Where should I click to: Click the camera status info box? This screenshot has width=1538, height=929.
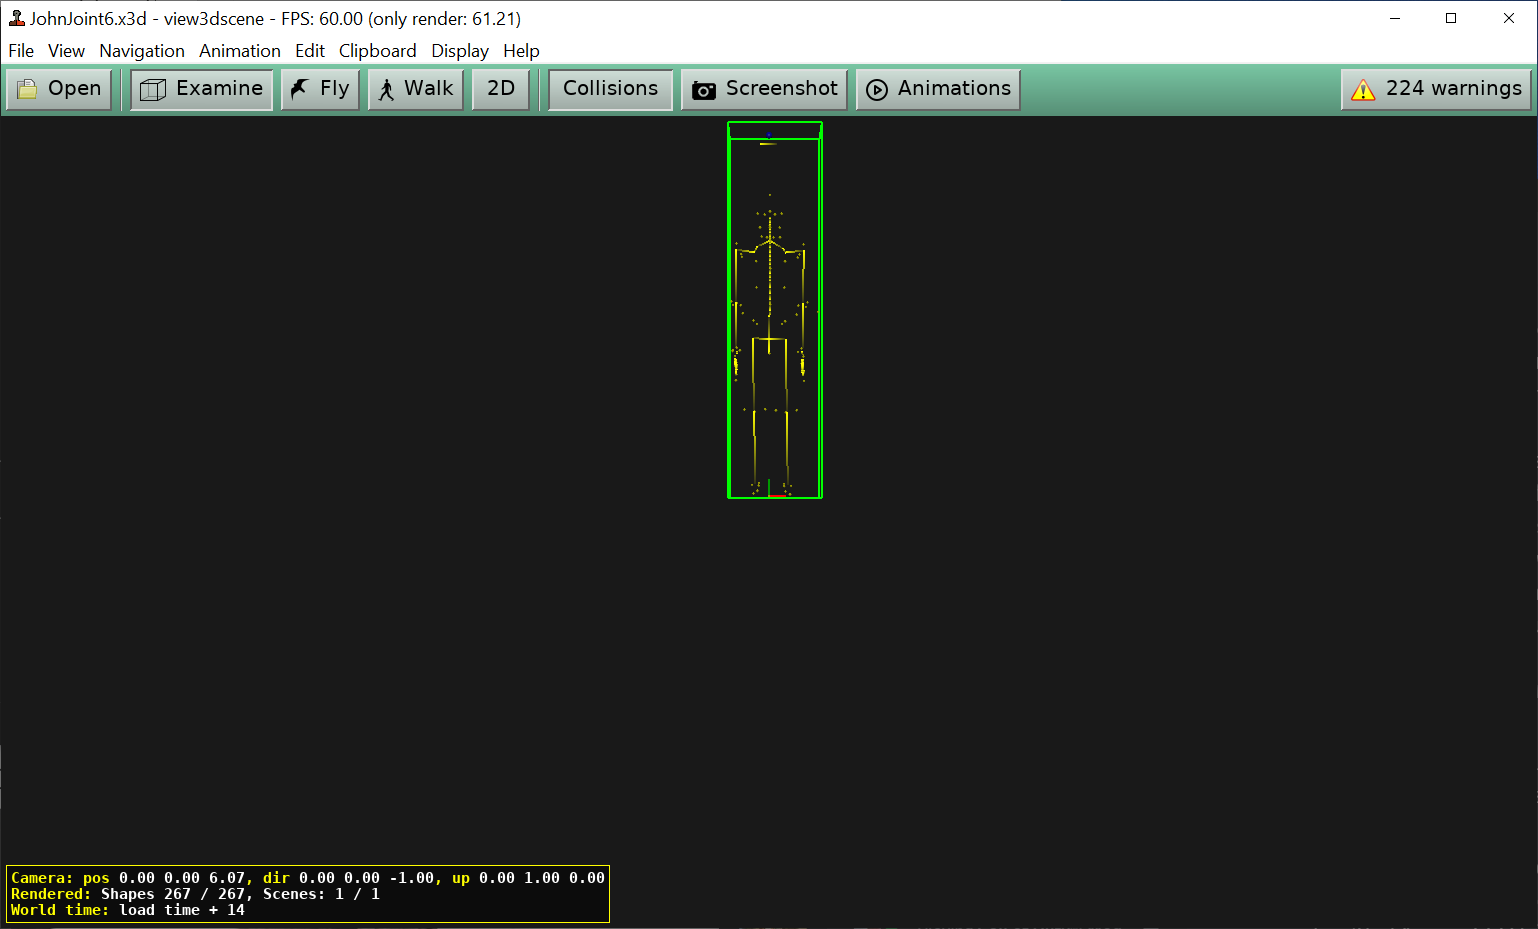(308, 894)
